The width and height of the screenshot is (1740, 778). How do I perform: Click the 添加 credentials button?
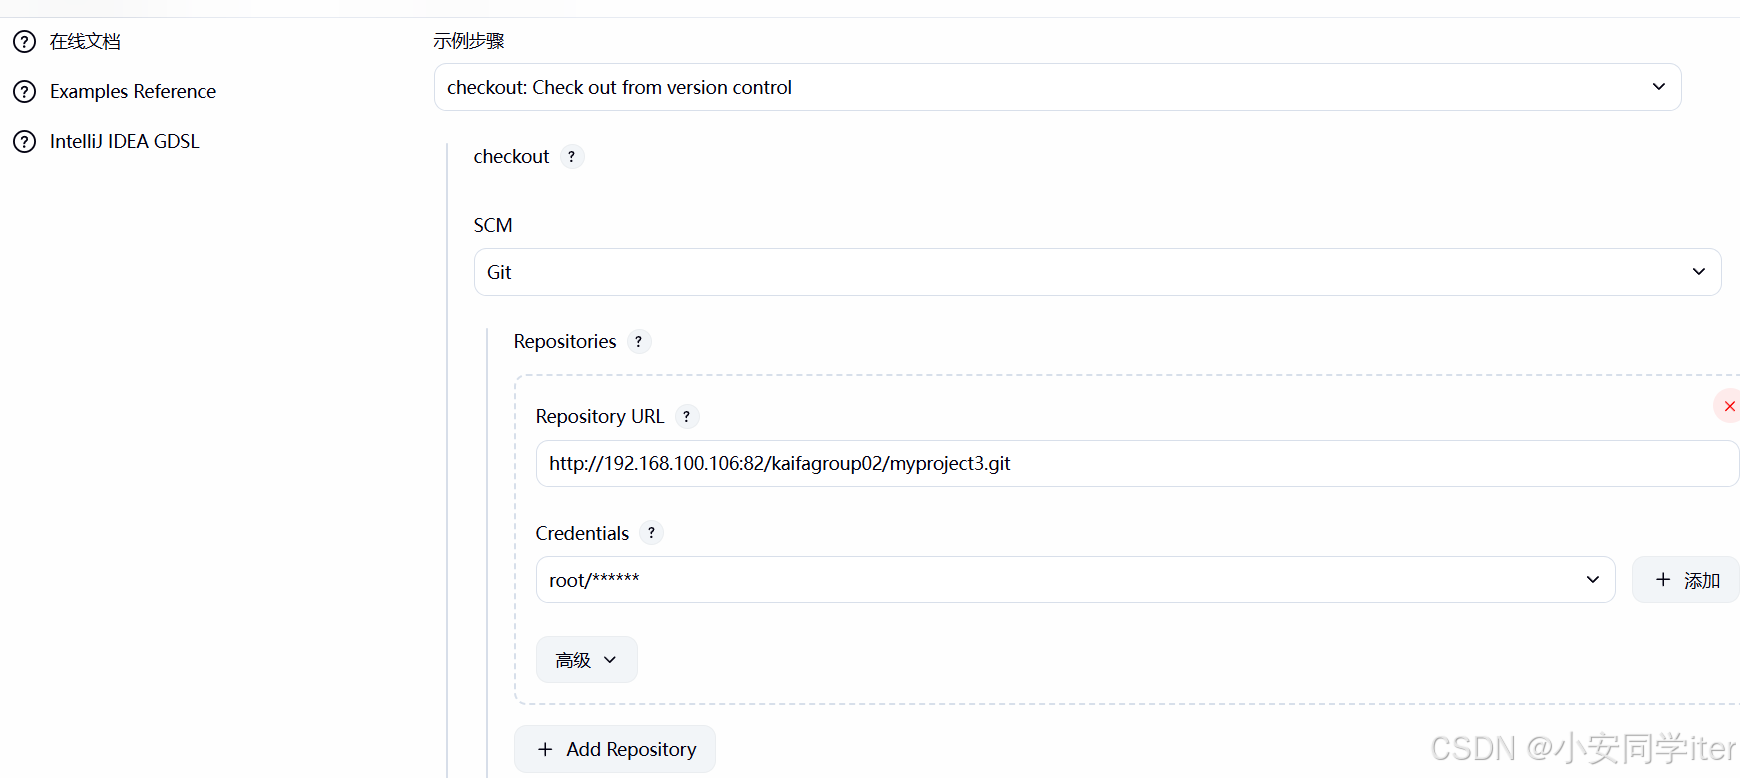(x=1687, y=580)
